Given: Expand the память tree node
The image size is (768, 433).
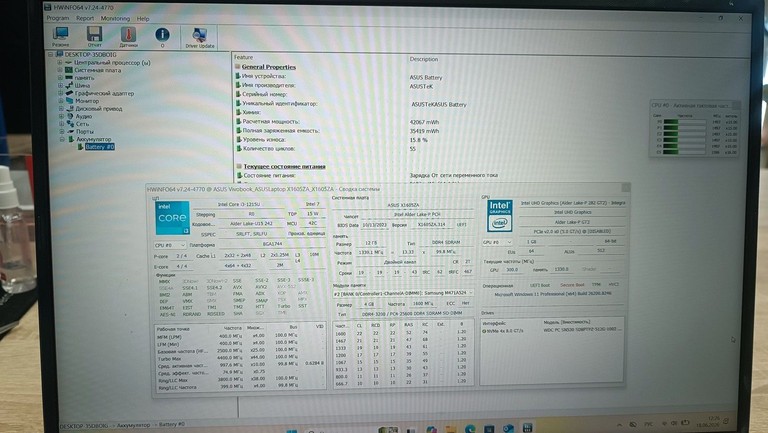Looking at the screenshot, I should (x=60, y=77).
